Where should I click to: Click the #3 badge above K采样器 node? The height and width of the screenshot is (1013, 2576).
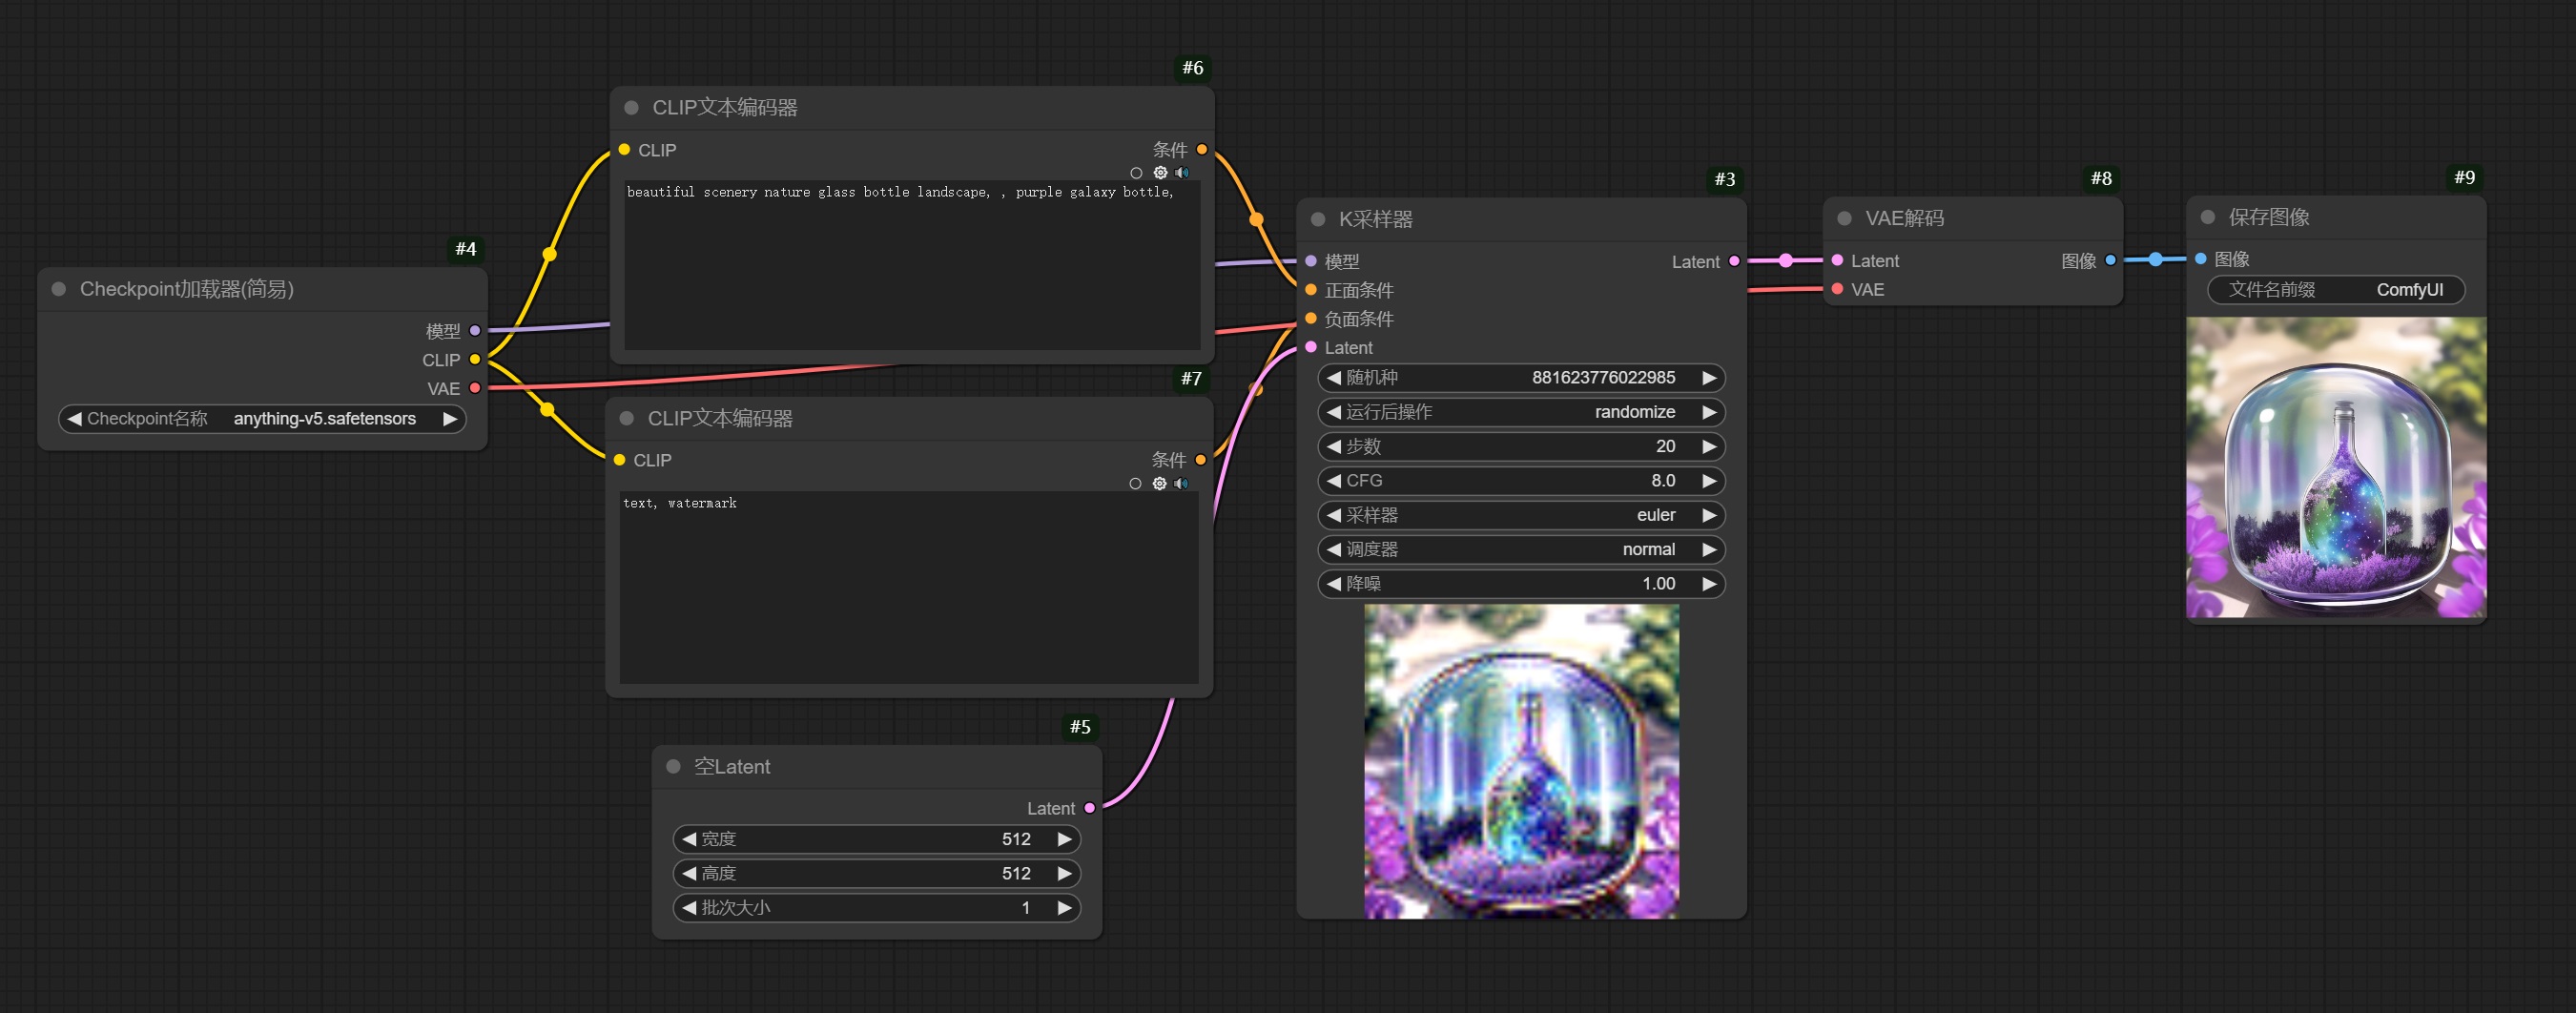pyautogui.click(x=1724, y=179)
